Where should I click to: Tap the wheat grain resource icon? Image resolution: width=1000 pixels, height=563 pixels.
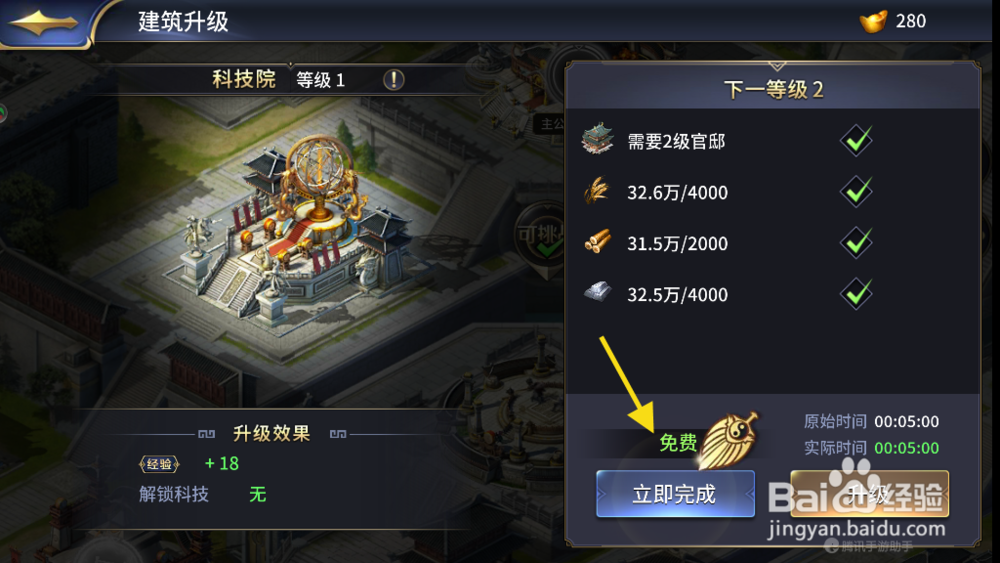pyautogui.click(x=597, y=191)
